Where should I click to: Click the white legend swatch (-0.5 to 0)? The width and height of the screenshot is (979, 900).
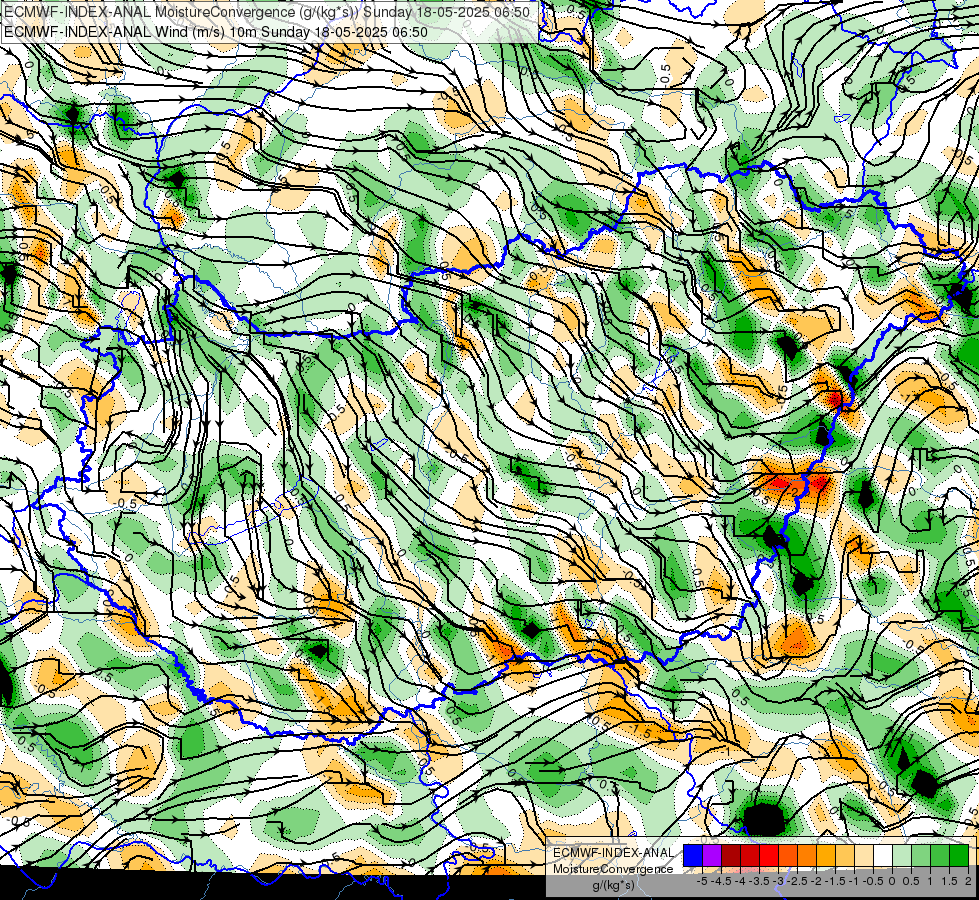883,855
